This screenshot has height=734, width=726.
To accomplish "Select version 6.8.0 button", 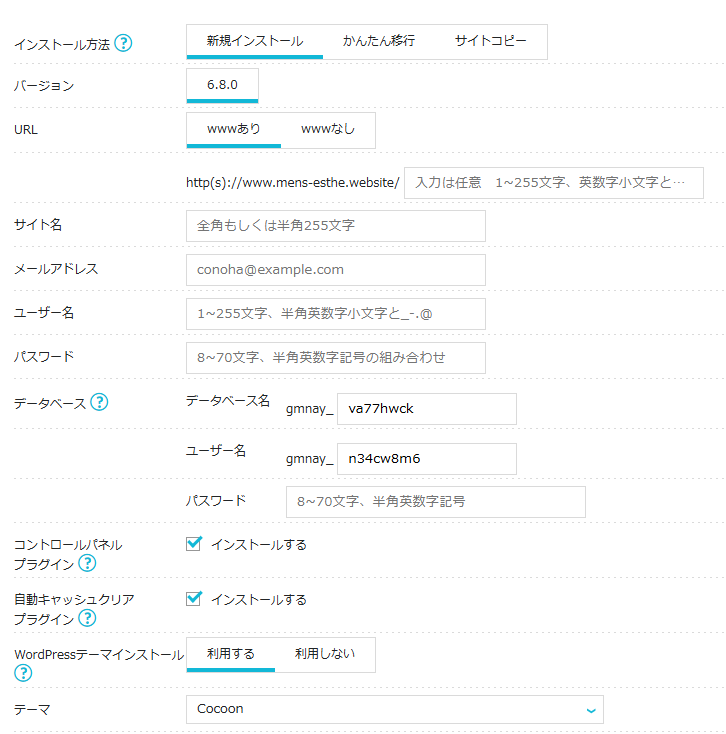I will click(x=222, y=85).
